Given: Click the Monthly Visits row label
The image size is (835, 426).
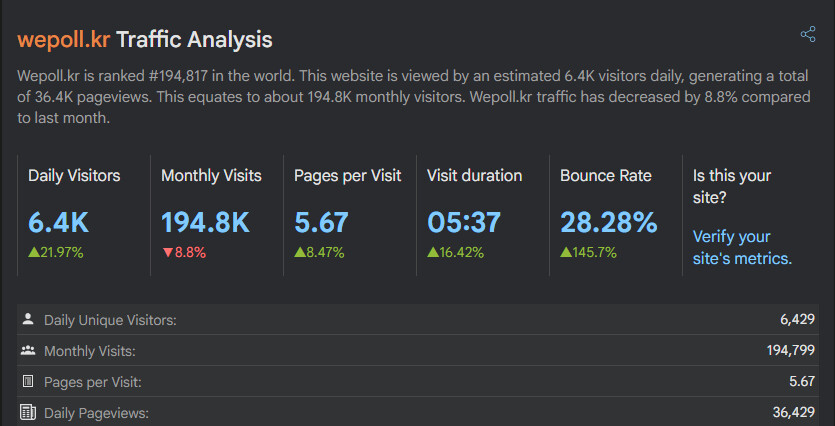Looking at the screenshot, I should click(90, 351).
